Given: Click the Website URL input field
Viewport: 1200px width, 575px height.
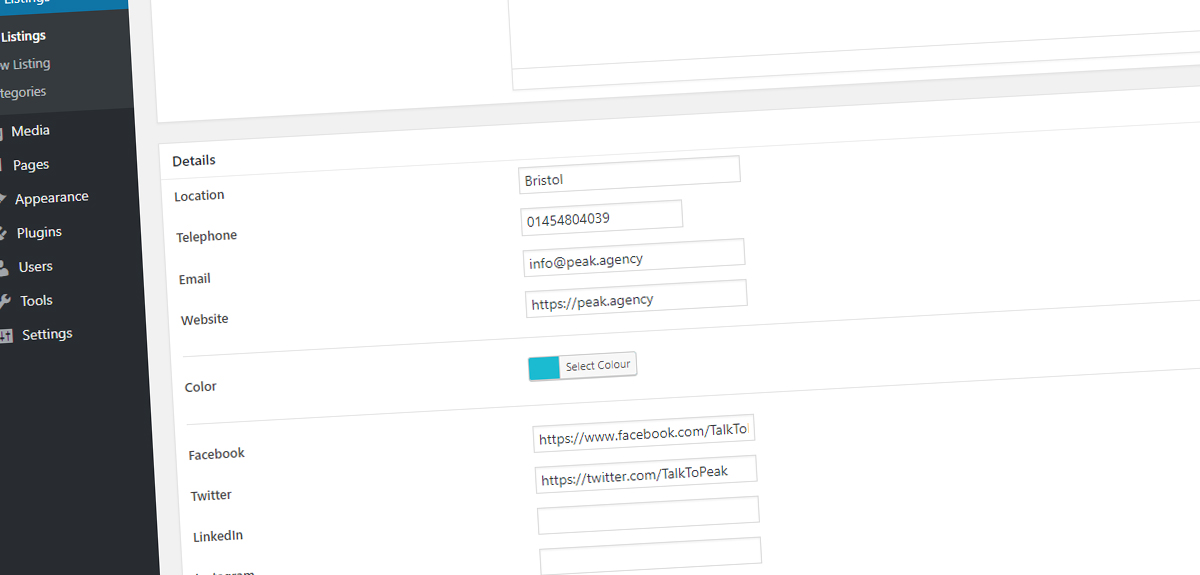Looking at the screenshot, I should 635,299.
